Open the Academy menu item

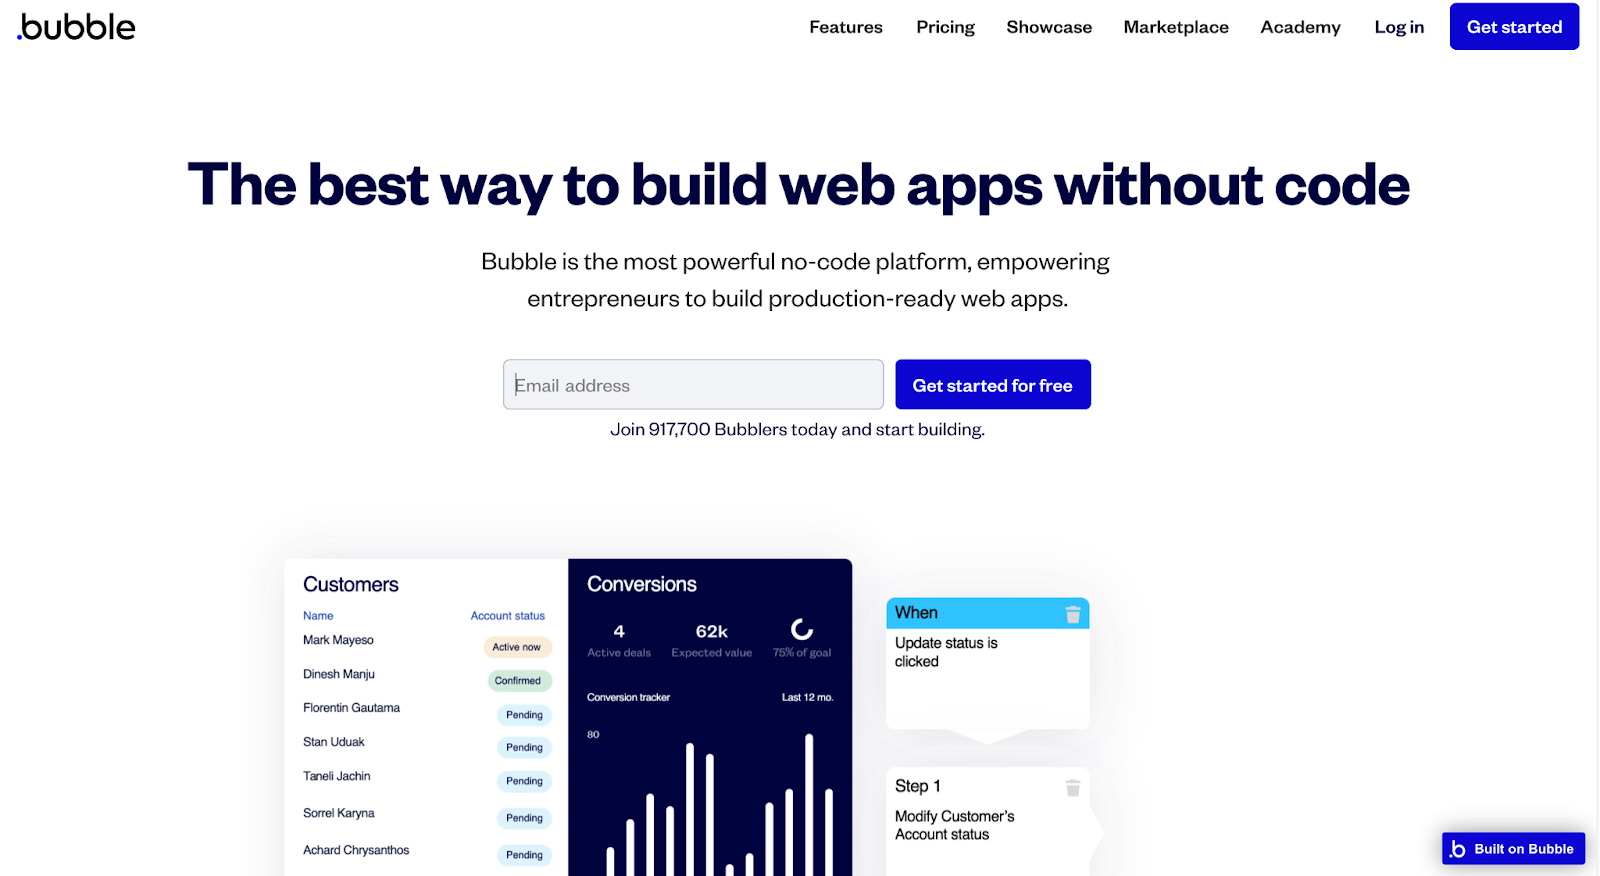tap(1300, 27)
